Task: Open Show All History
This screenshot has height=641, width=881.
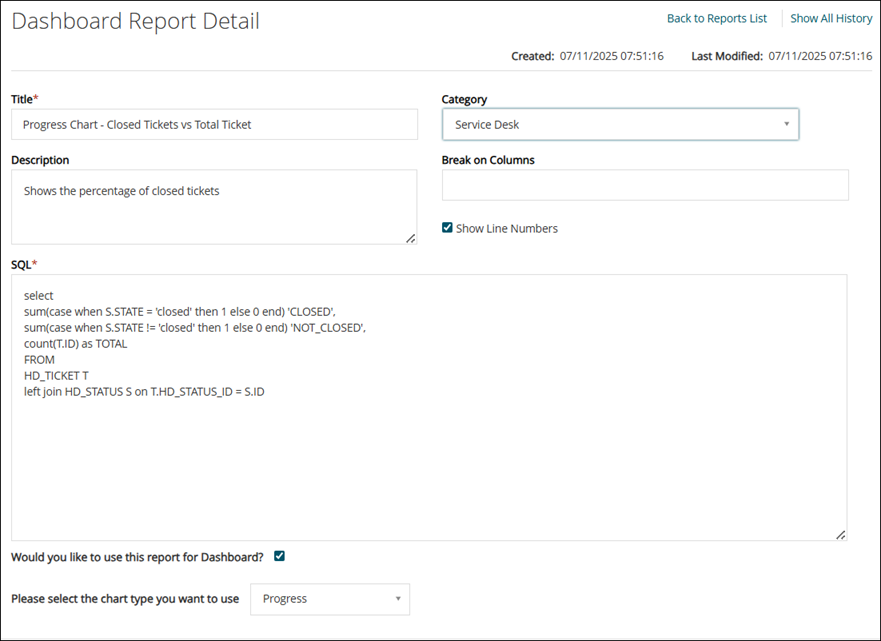Action: pyautogui.click(x=831, y=18)
